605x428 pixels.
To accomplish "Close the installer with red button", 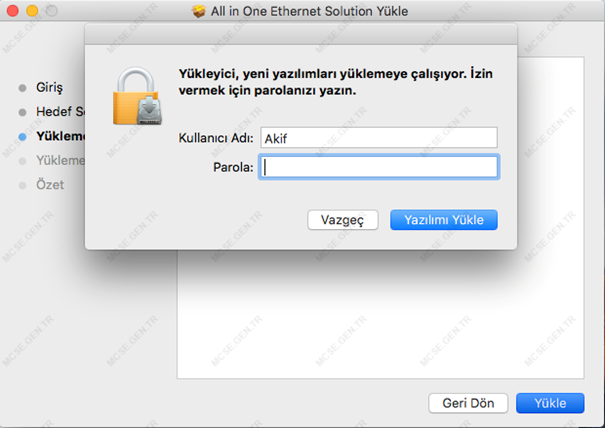I will [13, 11].
